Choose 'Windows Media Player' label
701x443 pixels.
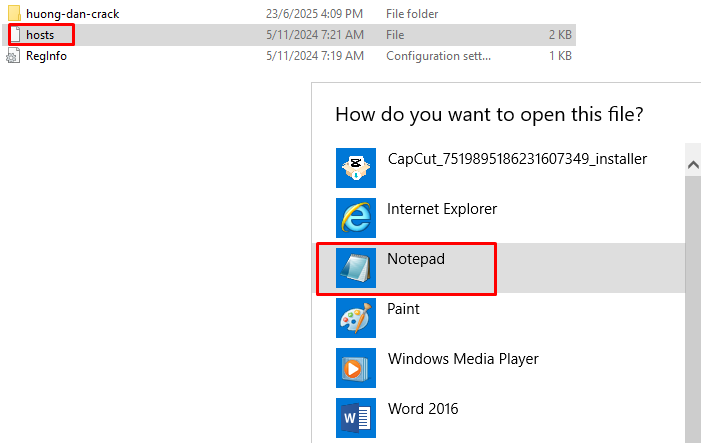pos(463,359)
